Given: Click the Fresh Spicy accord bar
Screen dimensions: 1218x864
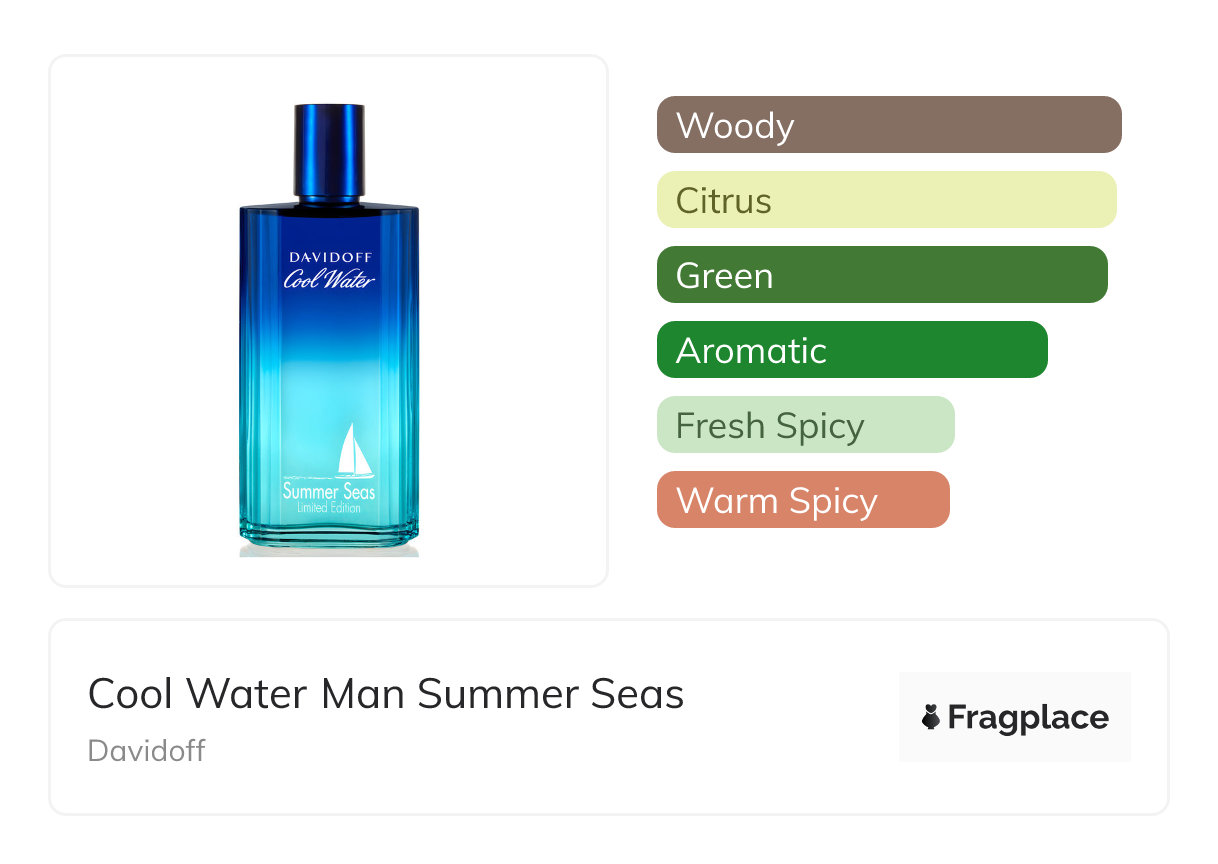Looking at the screenshot, I should [x=805, y=425].
